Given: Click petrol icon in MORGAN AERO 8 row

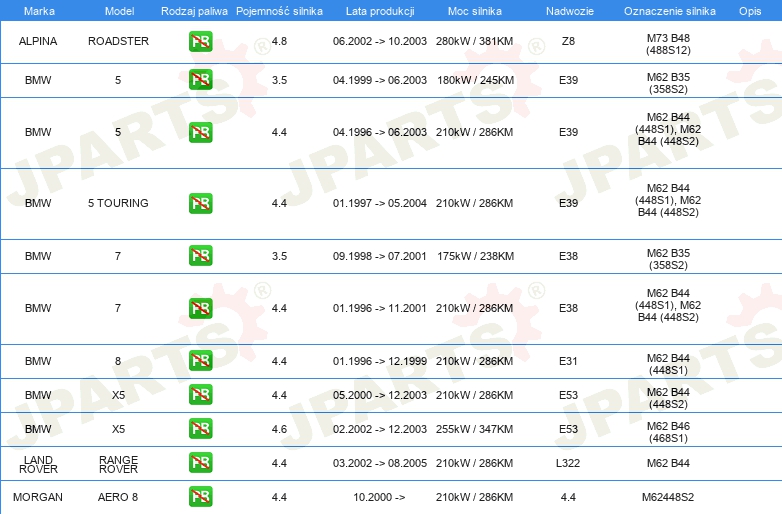Looking at the screenshot, I should [x=200, y=497].
